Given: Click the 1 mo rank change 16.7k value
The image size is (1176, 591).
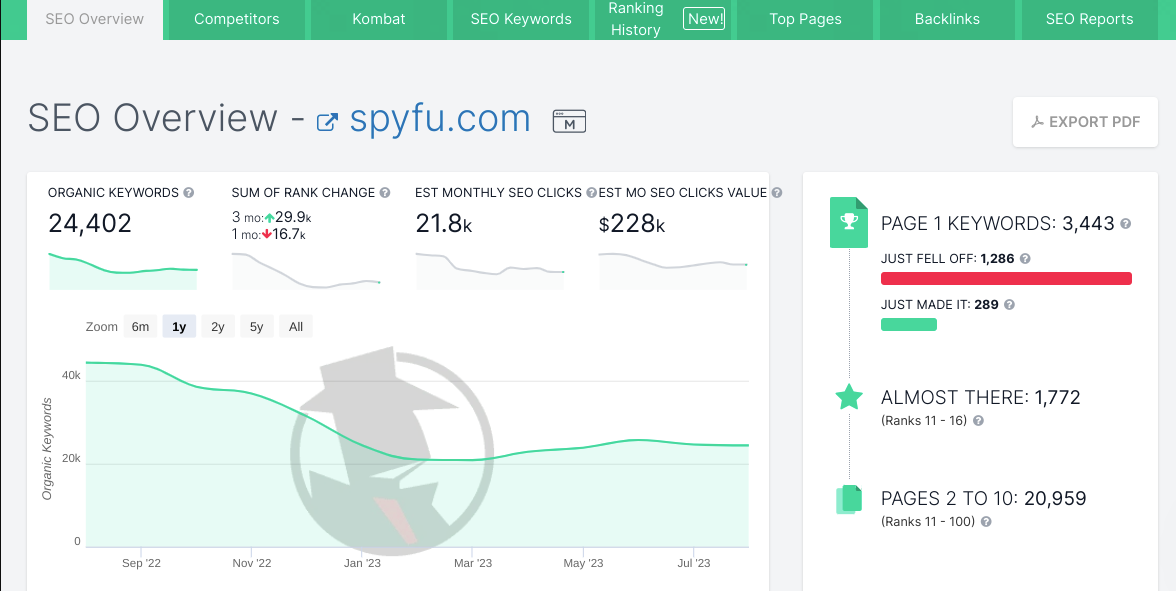Looking at the screenshot, I should (x=289, y=235).
